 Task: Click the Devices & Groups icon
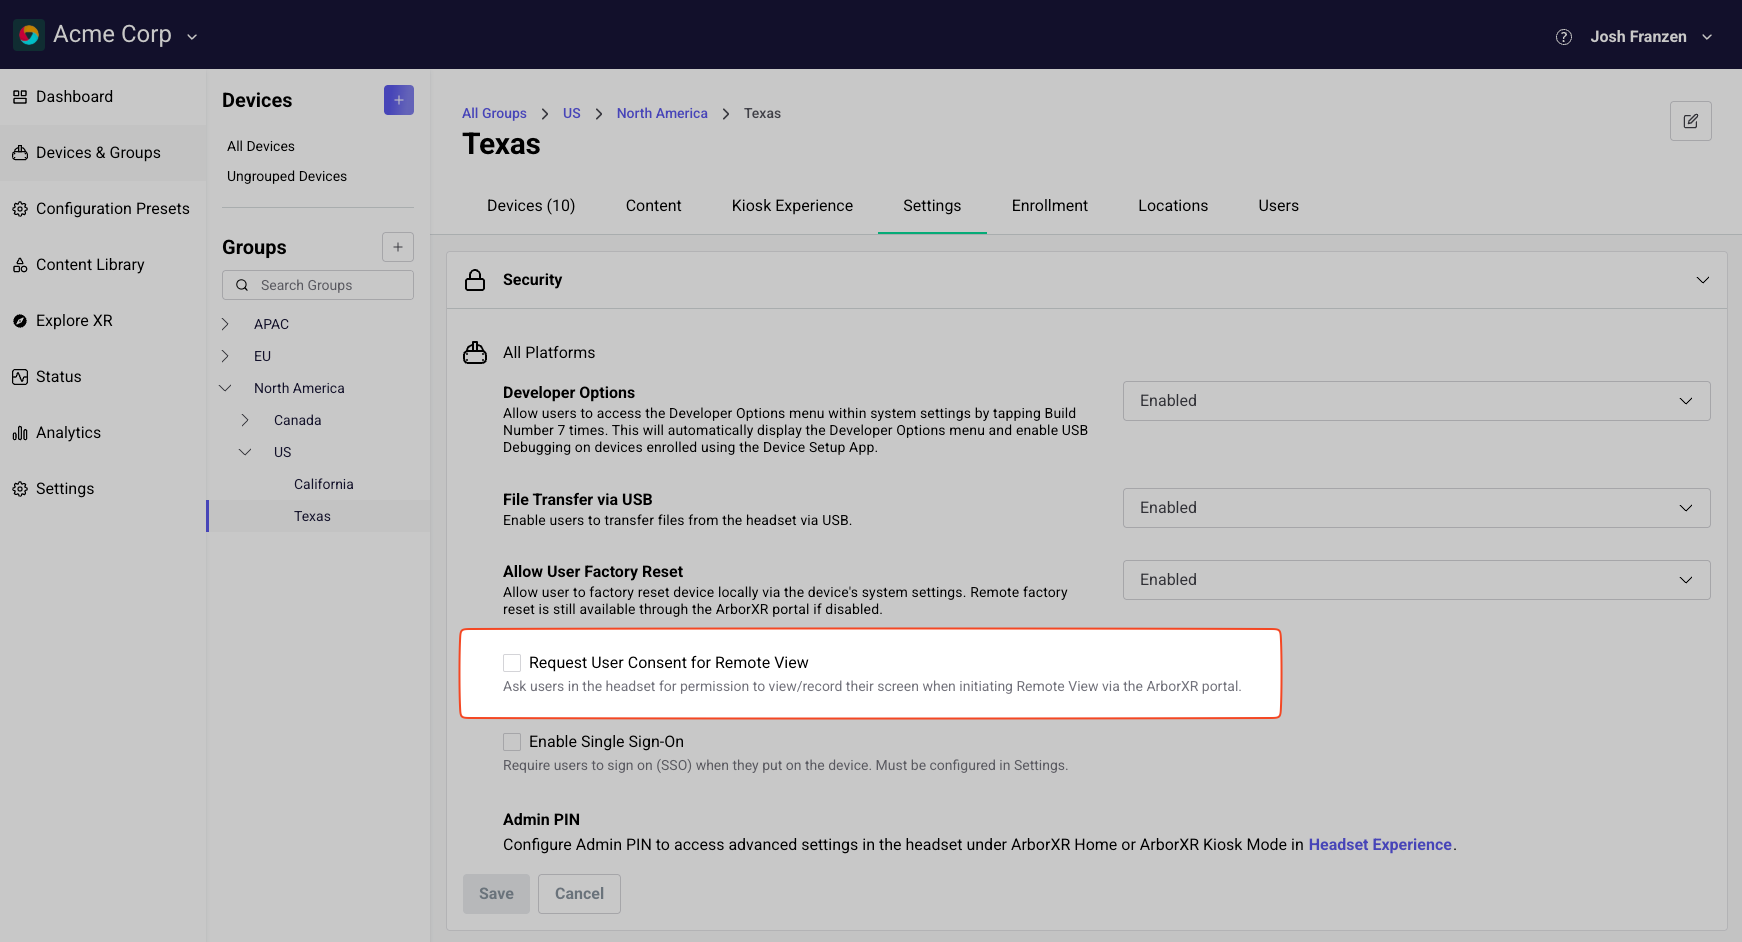click(x=20, y=153)
